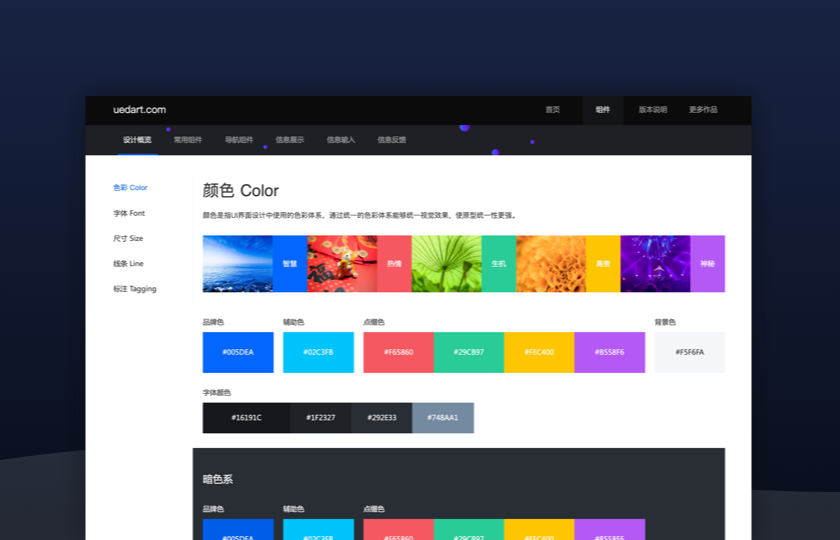Open 字体 Font in the sidebar

(x=129, y=213)
